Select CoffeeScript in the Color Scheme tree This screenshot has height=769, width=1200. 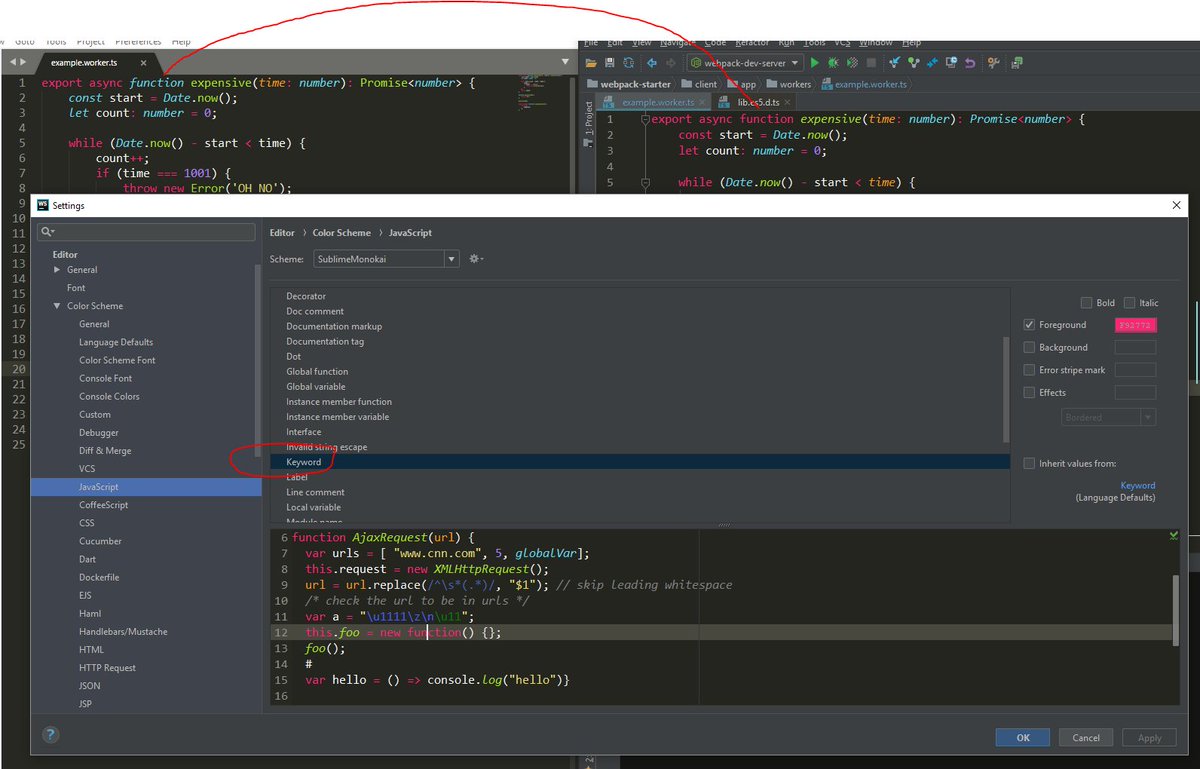pos(104,505)
